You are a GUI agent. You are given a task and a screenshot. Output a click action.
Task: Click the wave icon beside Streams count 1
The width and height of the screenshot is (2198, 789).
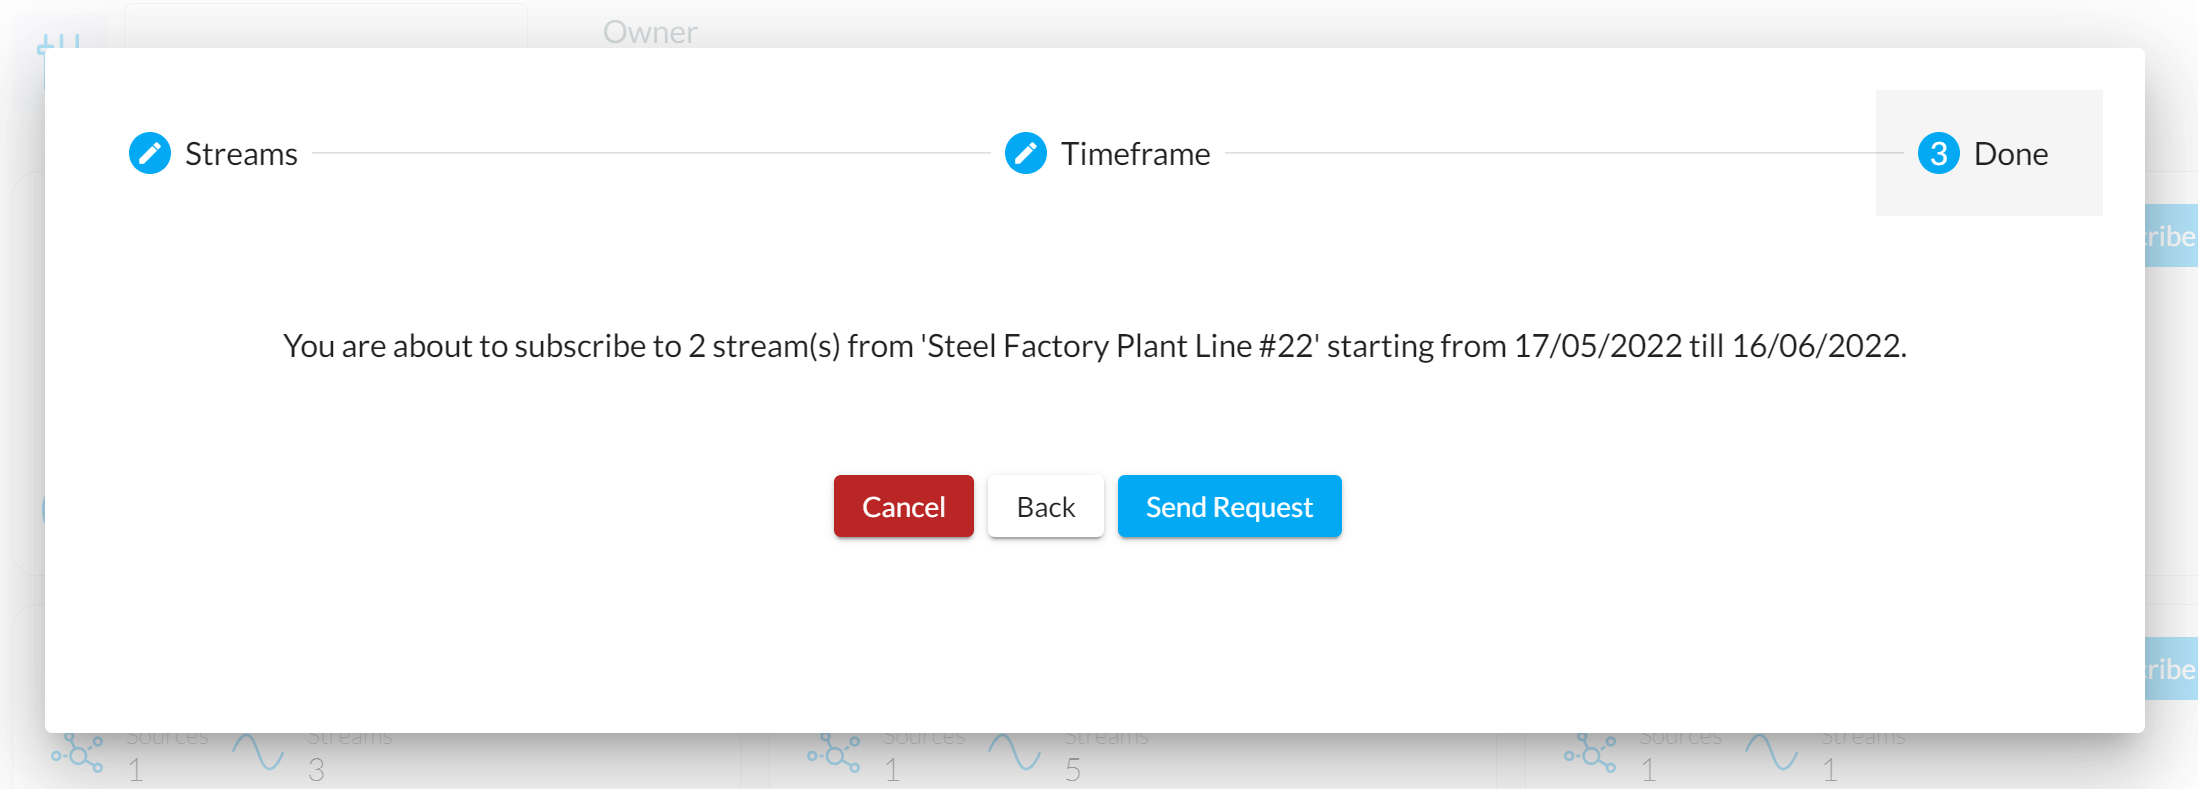tap(1772, 752)
